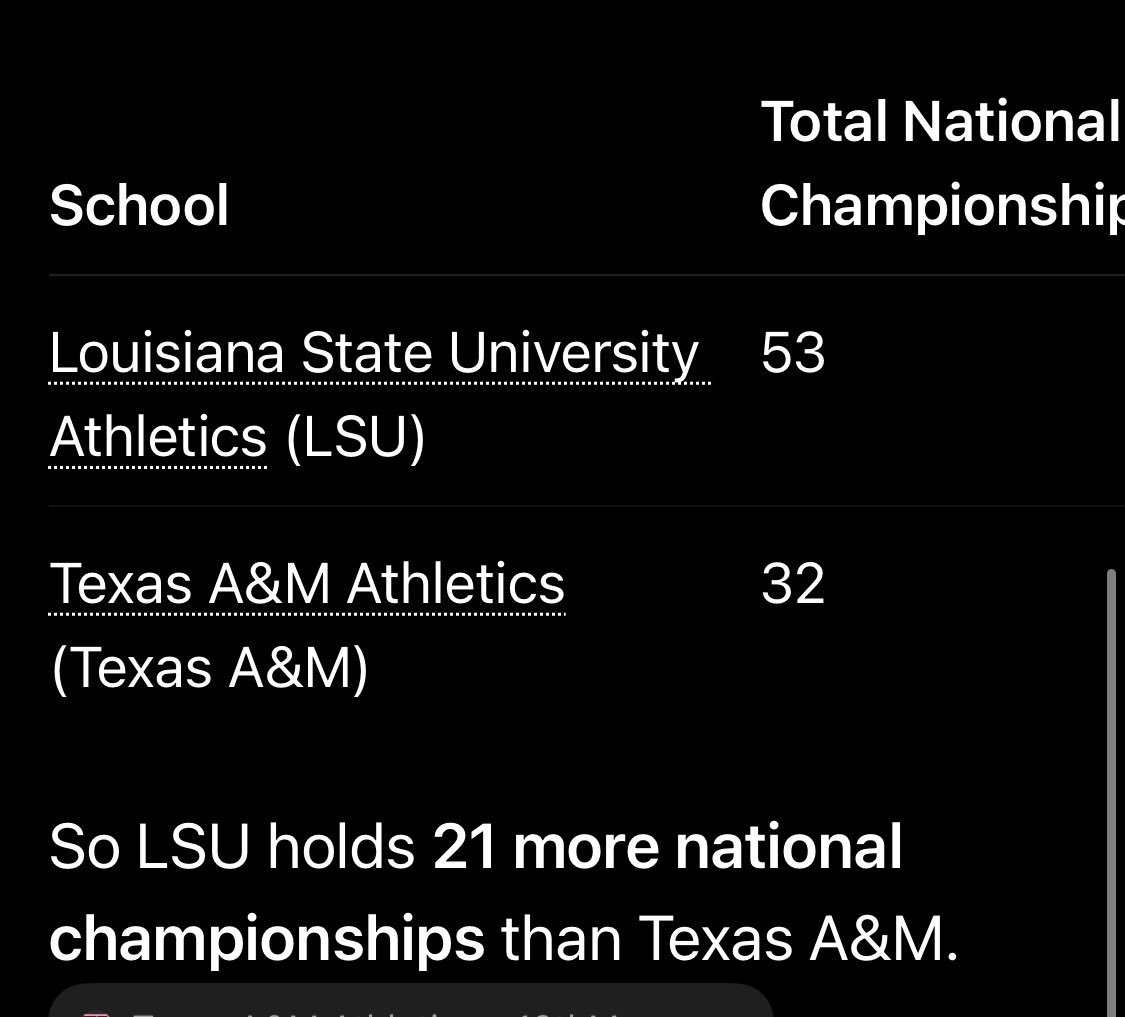
Task: Click the 'than Texas A&M.' text
Action: tap(730, 939)
